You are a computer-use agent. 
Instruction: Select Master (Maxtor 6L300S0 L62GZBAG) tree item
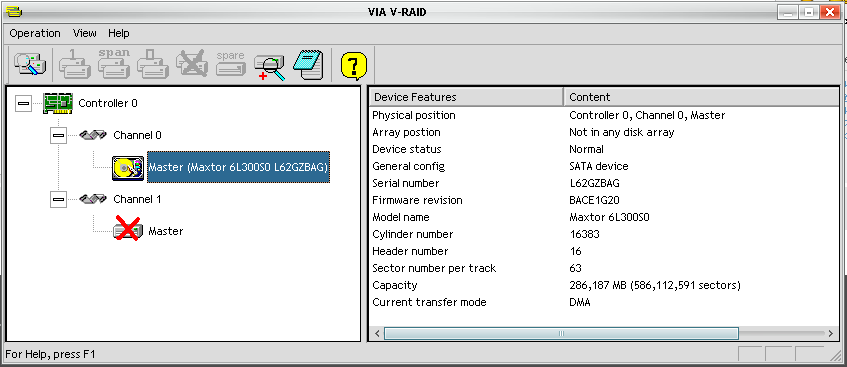238,167
